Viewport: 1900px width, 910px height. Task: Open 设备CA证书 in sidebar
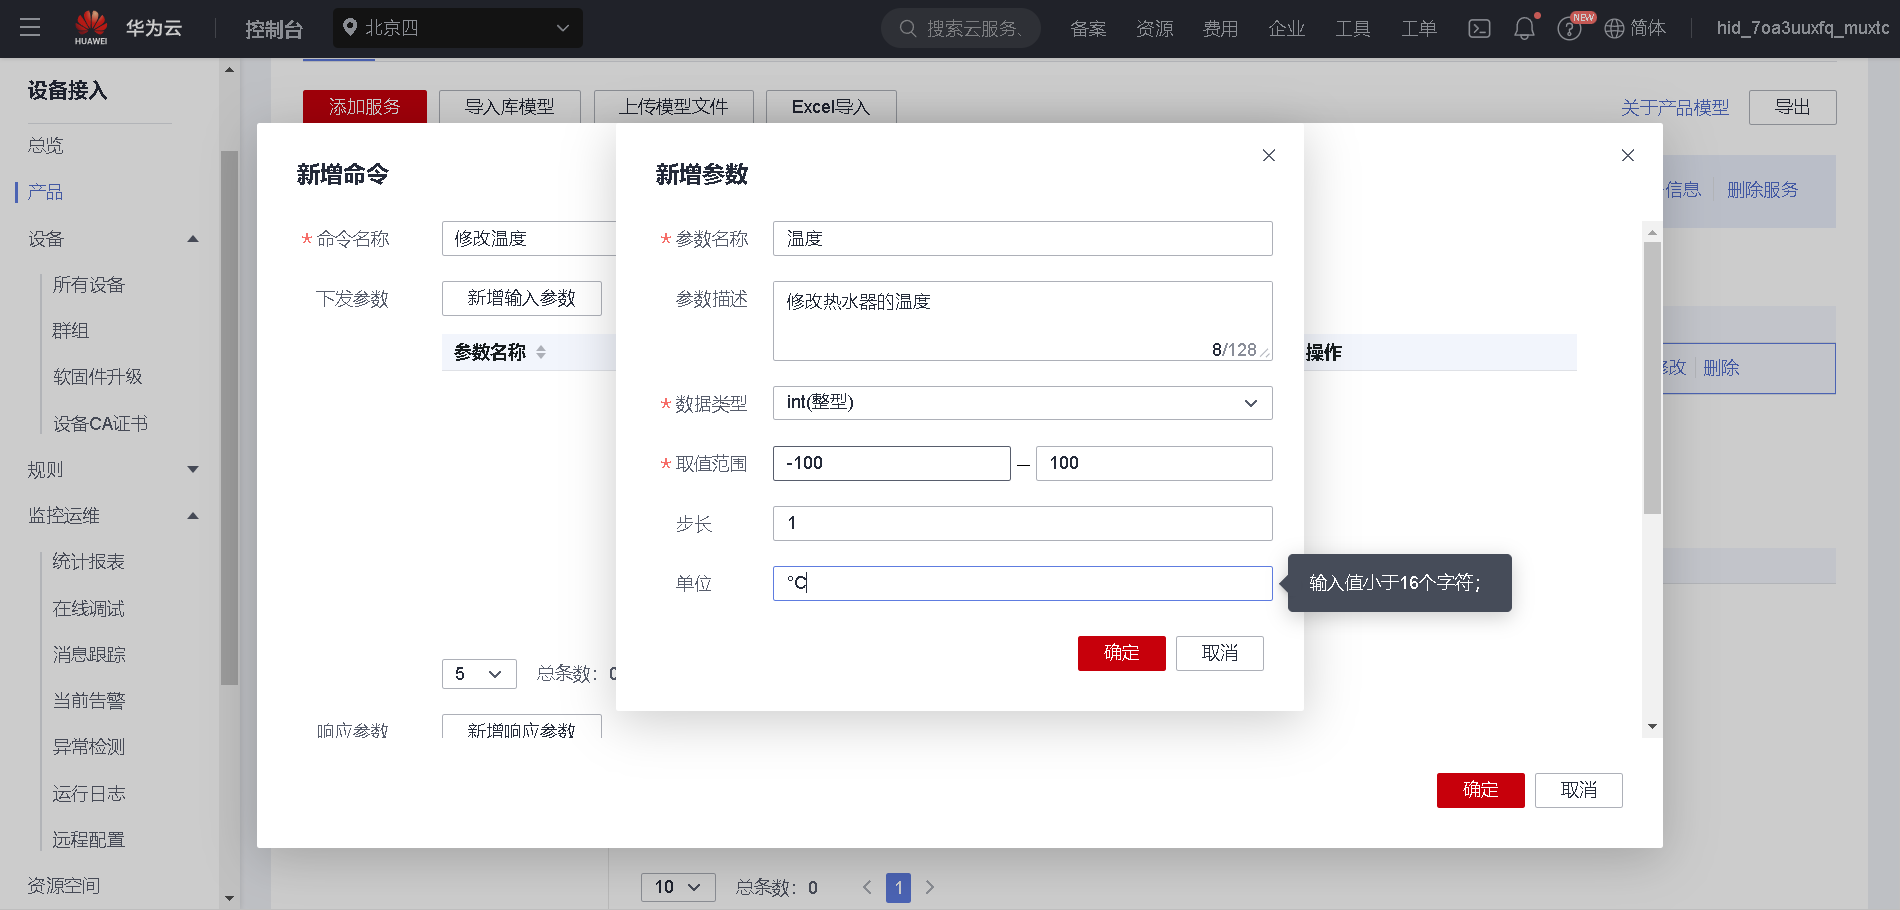[100, 424]
